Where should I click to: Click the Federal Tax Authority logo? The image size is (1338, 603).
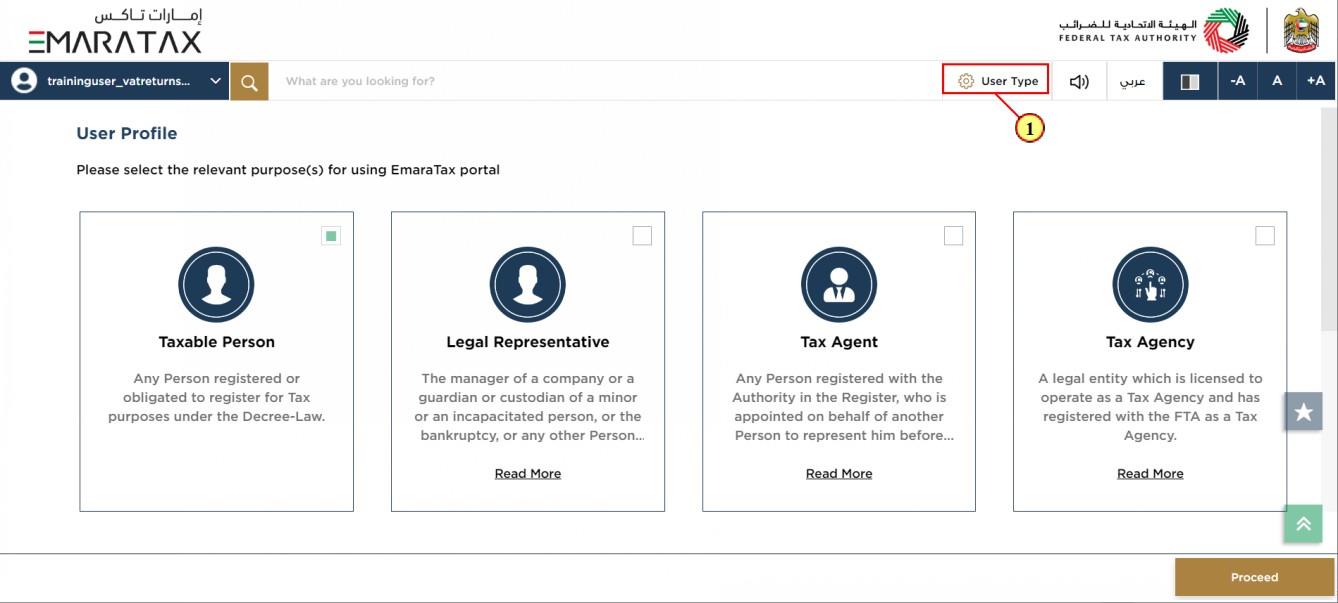click(x=1154, y=31)
